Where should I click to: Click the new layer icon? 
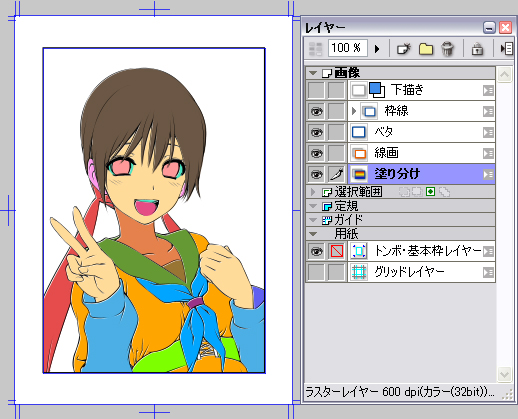point(404,49)
